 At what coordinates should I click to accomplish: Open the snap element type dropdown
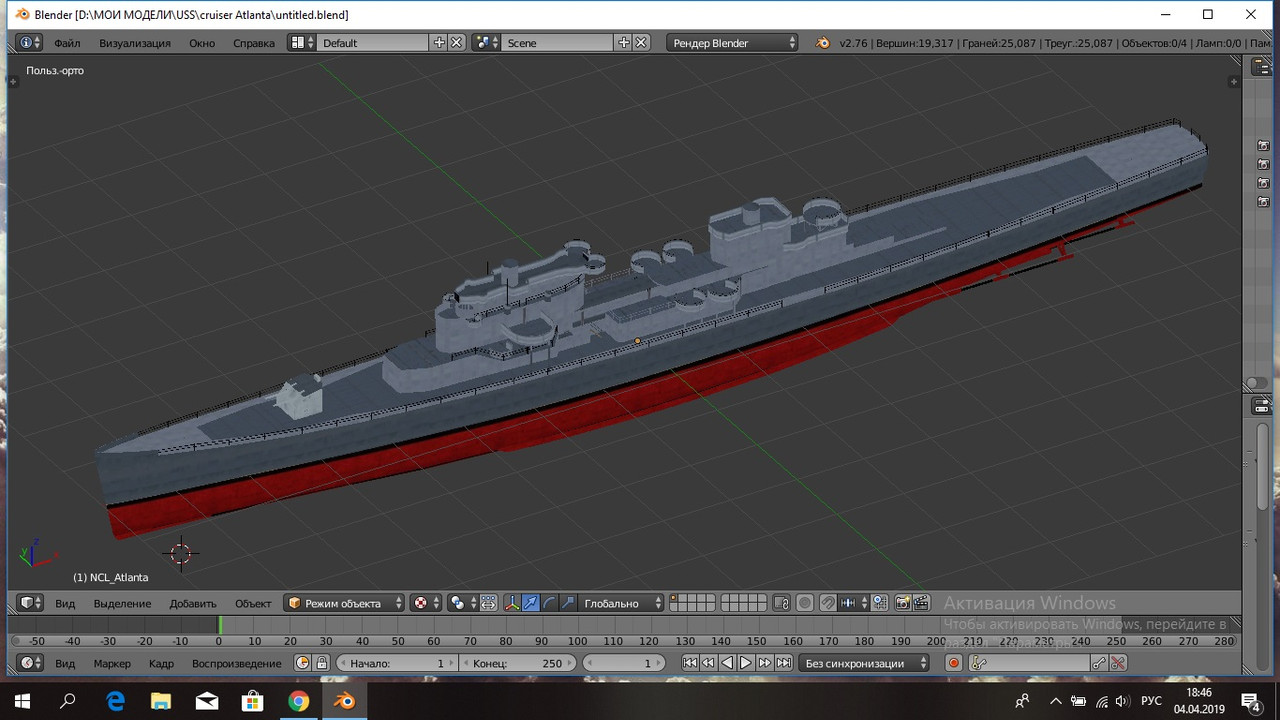point(853,603)
